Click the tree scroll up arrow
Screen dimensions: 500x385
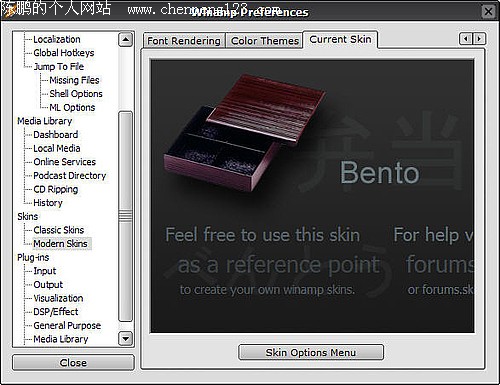(x=125, y=40)
